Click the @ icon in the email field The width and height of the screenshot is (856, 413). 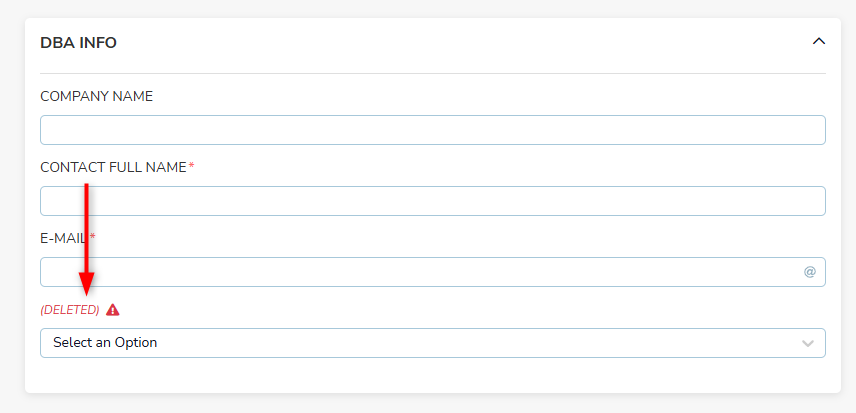tap(809, 272)
